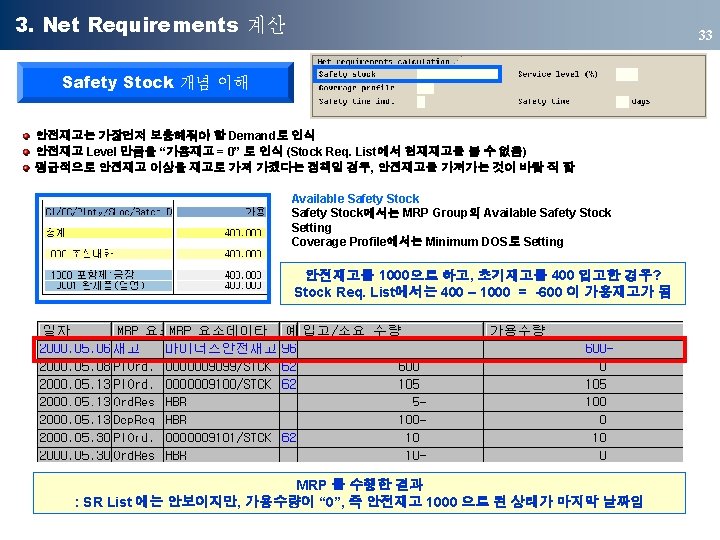Select the 2000.05.06 재고 row date cell
The height and width of the screenshot is (540, 720).
(x=74, y=349)
